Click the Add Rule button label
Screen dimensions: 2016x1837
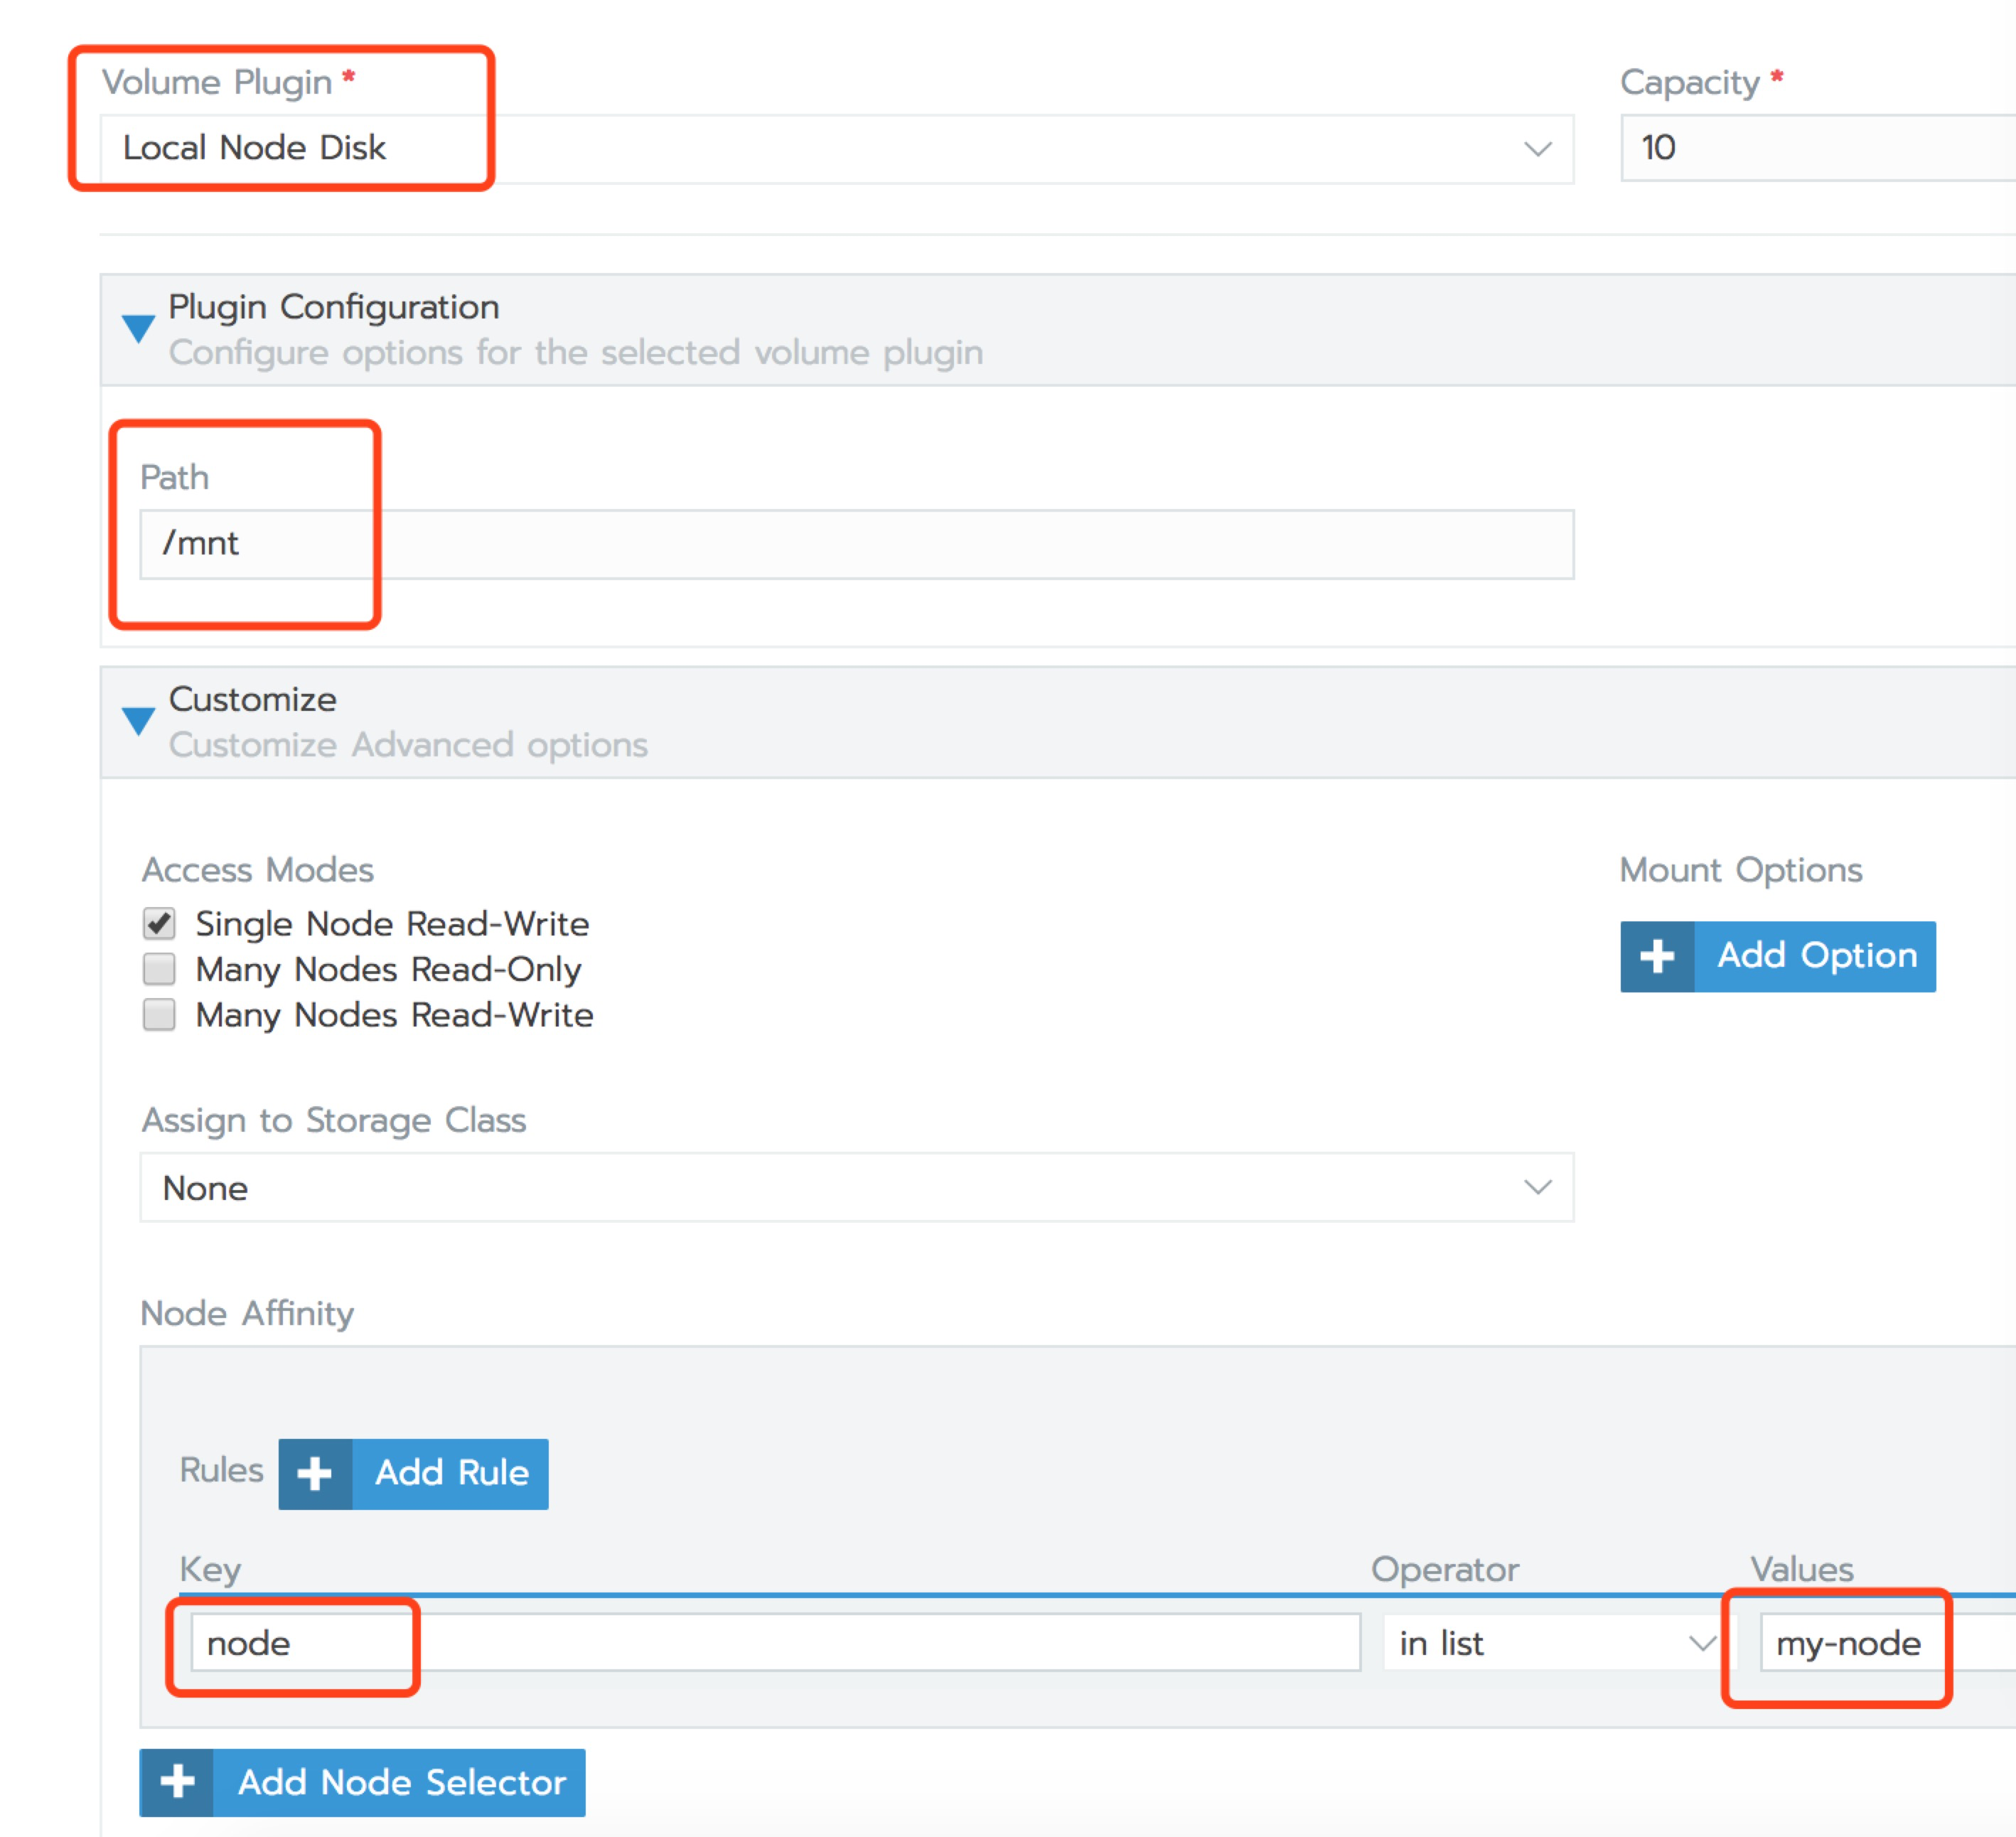(x=451, y=1473)
